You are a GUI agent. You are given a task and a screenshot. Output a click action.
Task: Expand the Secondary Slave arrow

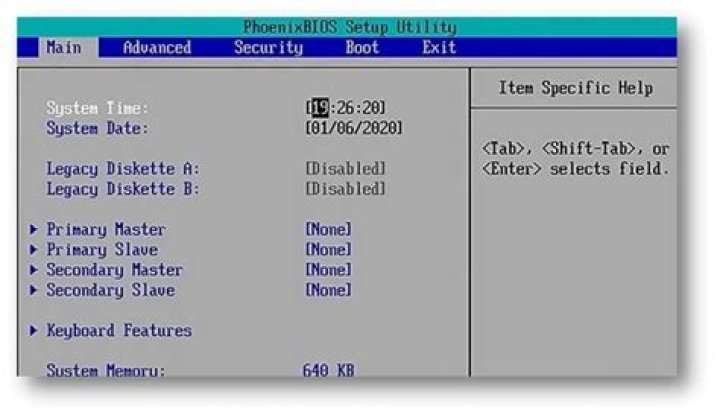(x=34, y=289)
